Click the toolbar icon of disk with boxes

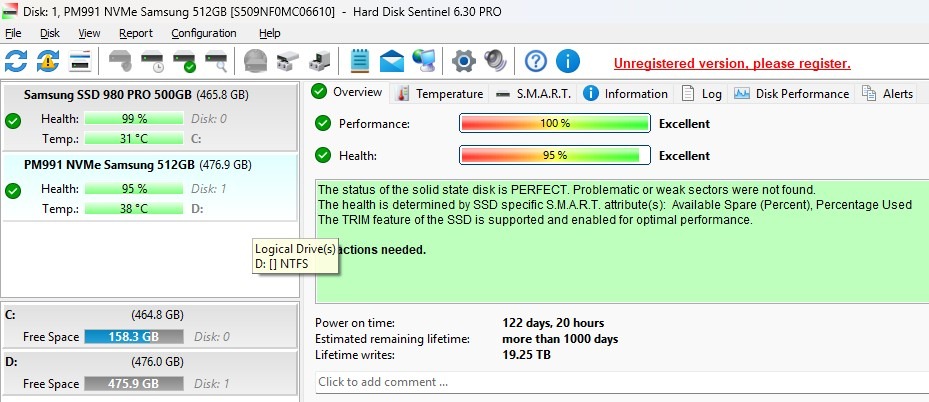pos(288,61)
